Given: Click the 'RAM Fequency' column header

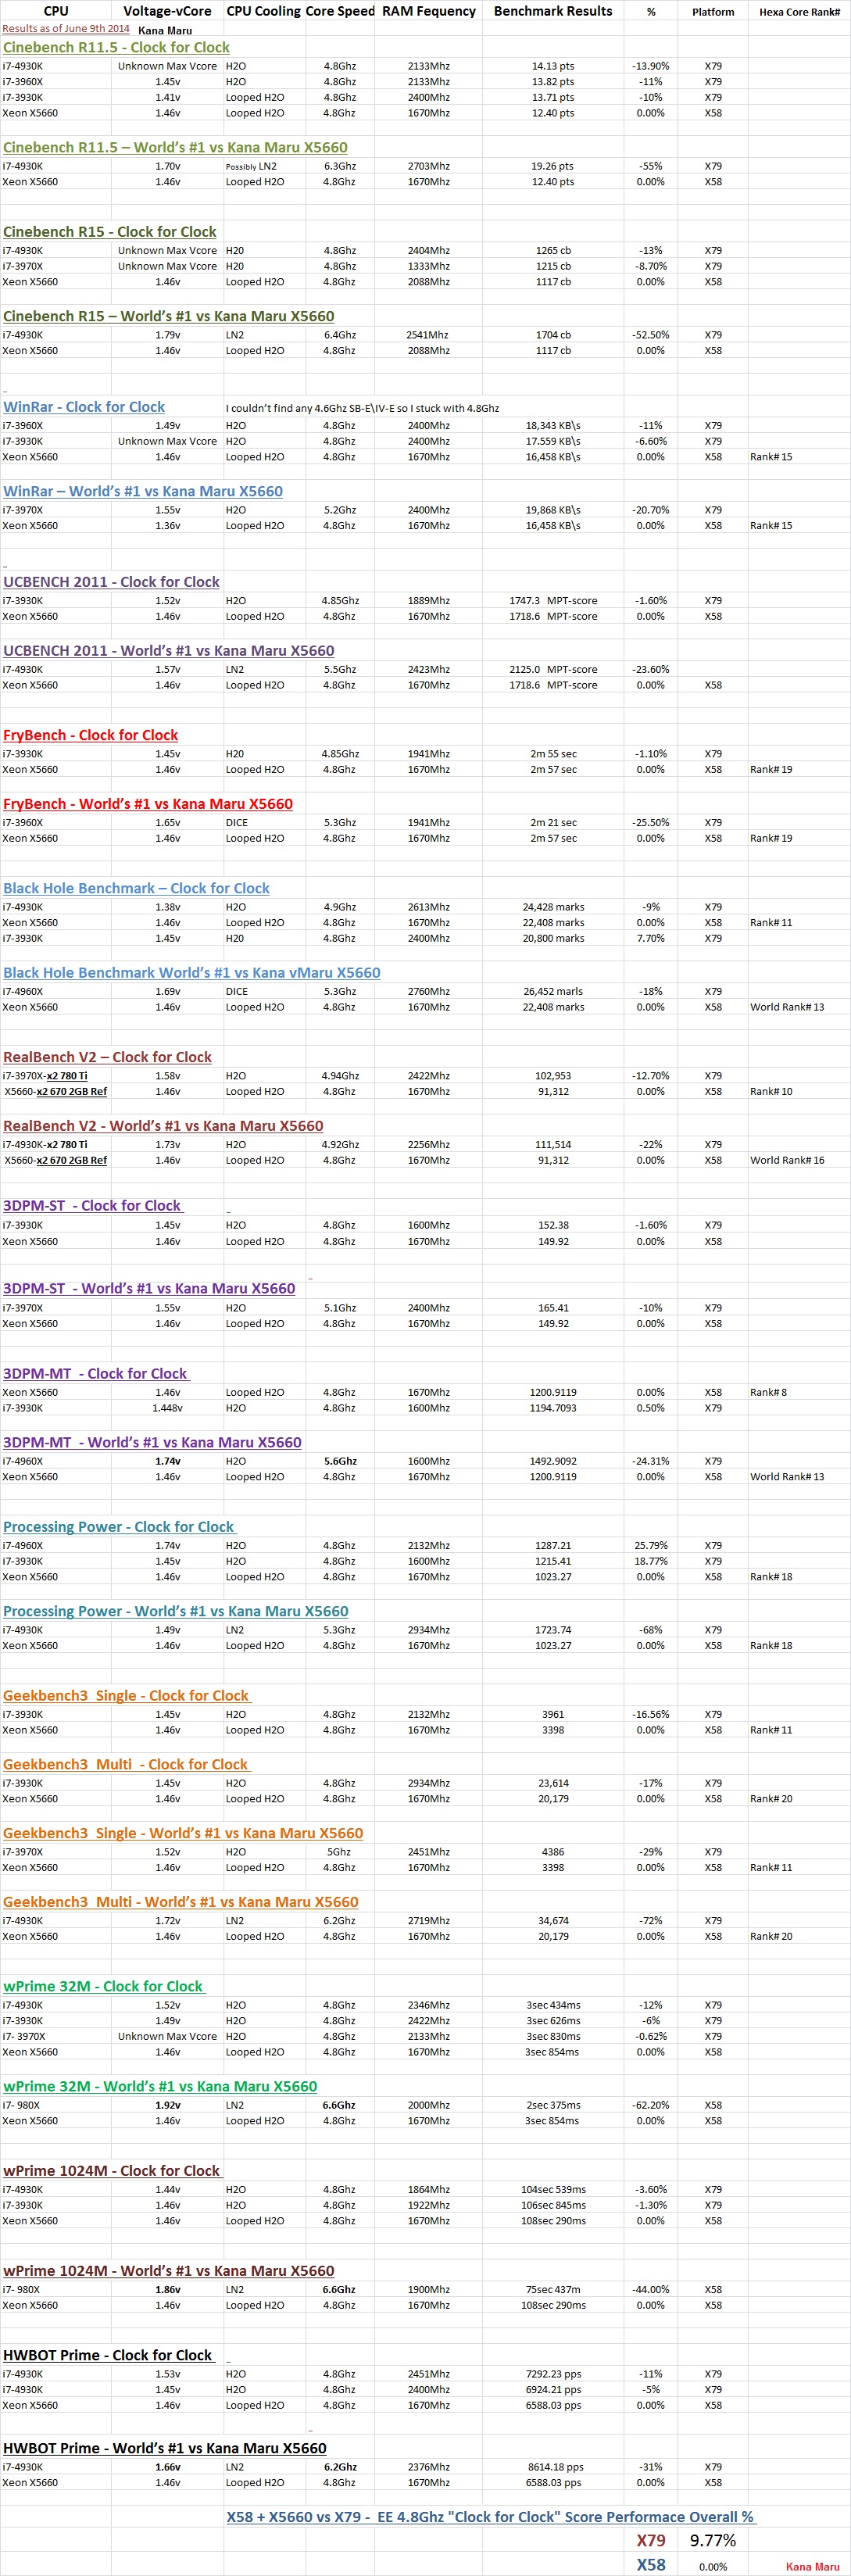Looking at the screenshot, I should click(x=428, y=11).
